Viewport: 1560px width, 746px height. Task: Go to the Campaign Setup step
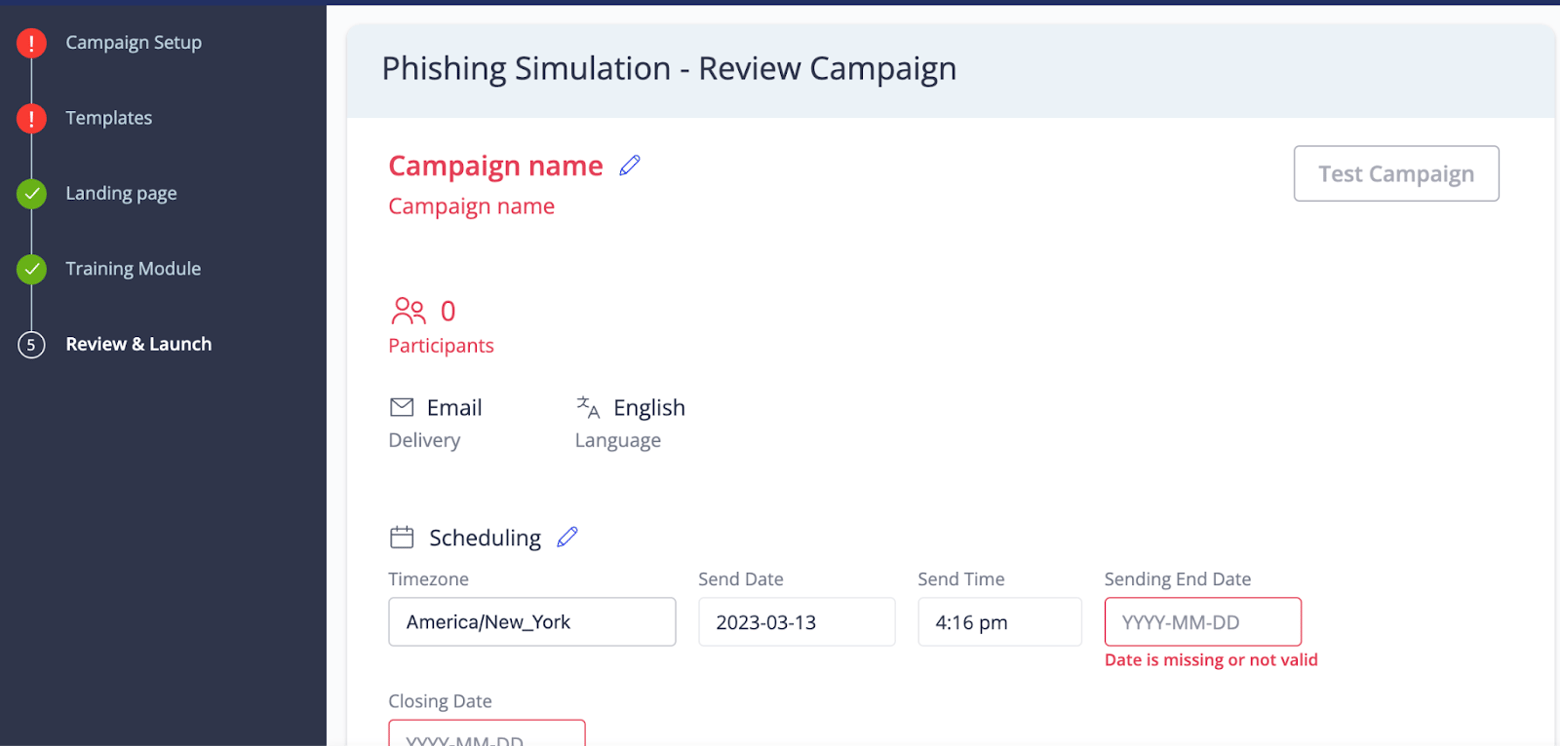point(134,43)
